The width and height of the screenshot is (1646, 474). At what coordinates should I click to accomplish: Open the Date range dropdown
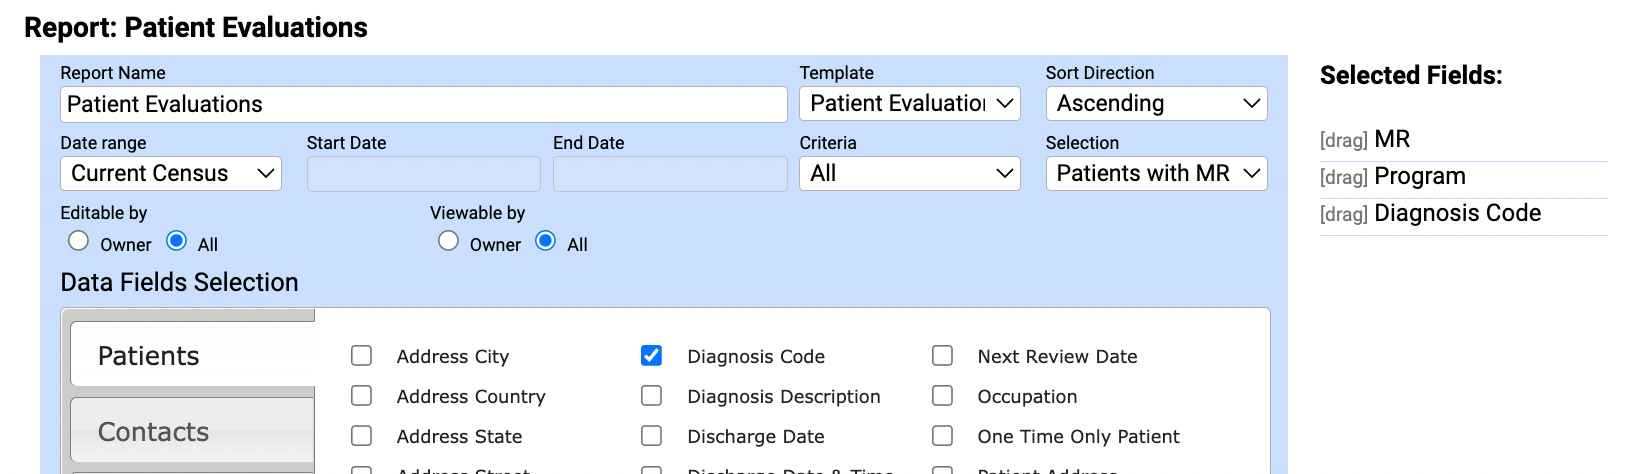(170, 174)
